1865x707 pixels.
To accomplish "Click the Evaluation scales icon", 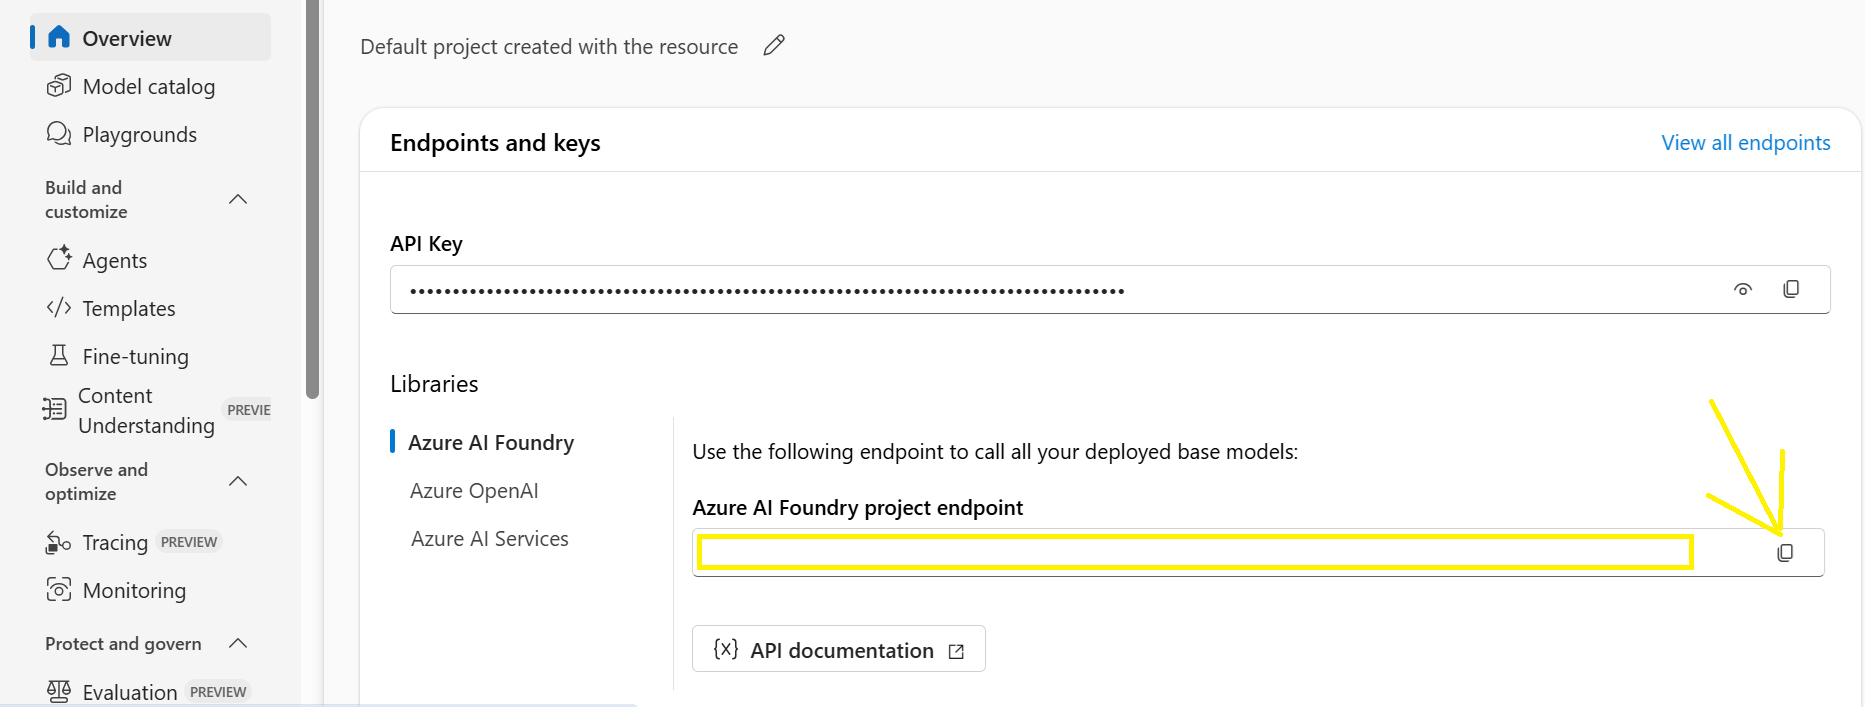I will (x=59, y=691).
